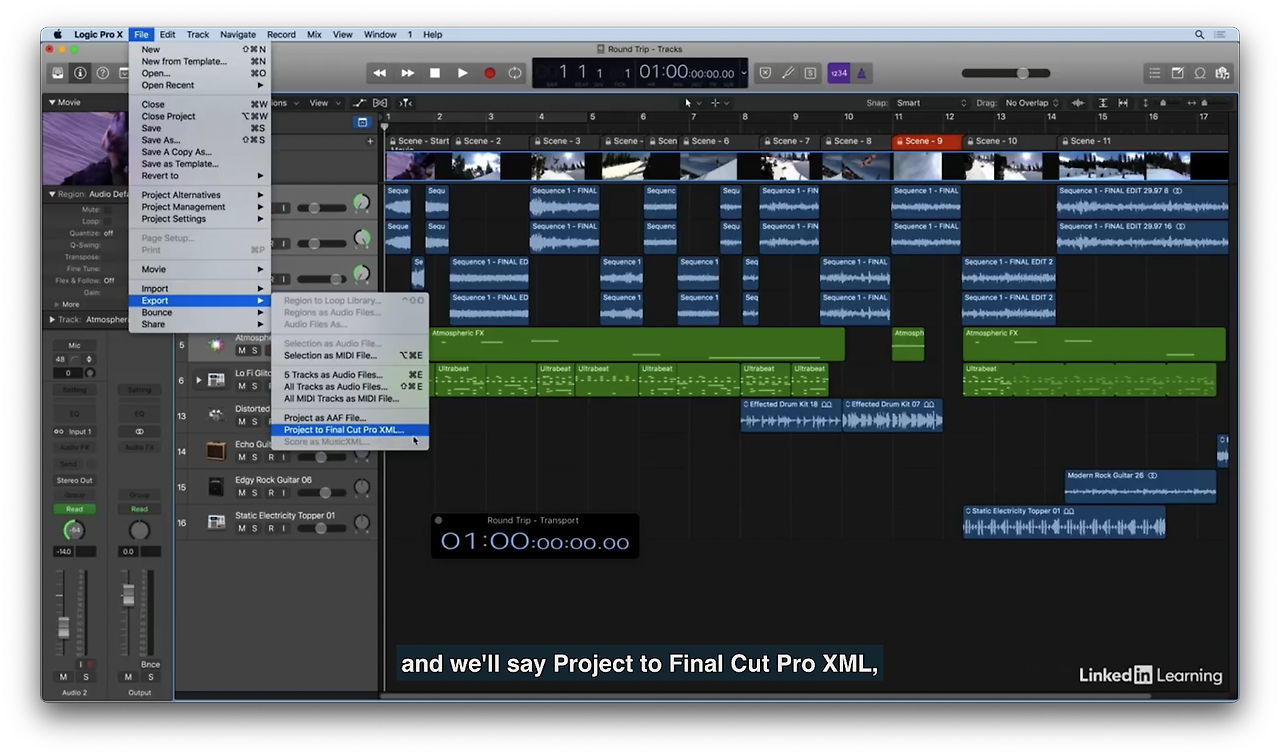Click the Replace mode icon
Viewport: 1280px width, 756px height.
click(766, 73)
